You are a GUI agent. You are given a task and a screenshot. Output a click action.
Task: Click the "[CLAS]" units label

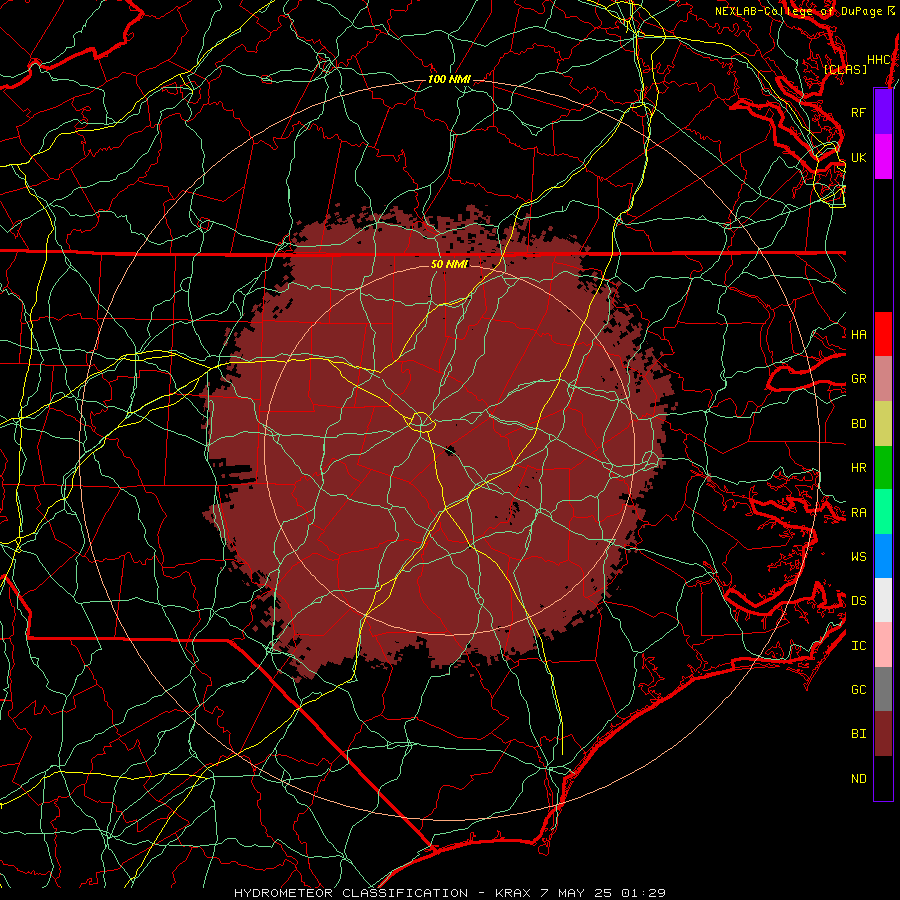tap(845, 69)
